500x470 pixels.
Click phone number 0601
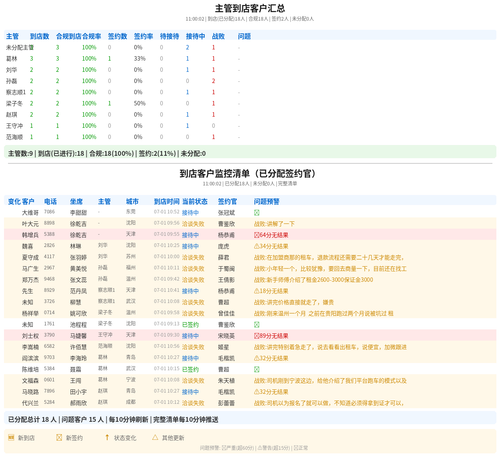click(49, 380)
